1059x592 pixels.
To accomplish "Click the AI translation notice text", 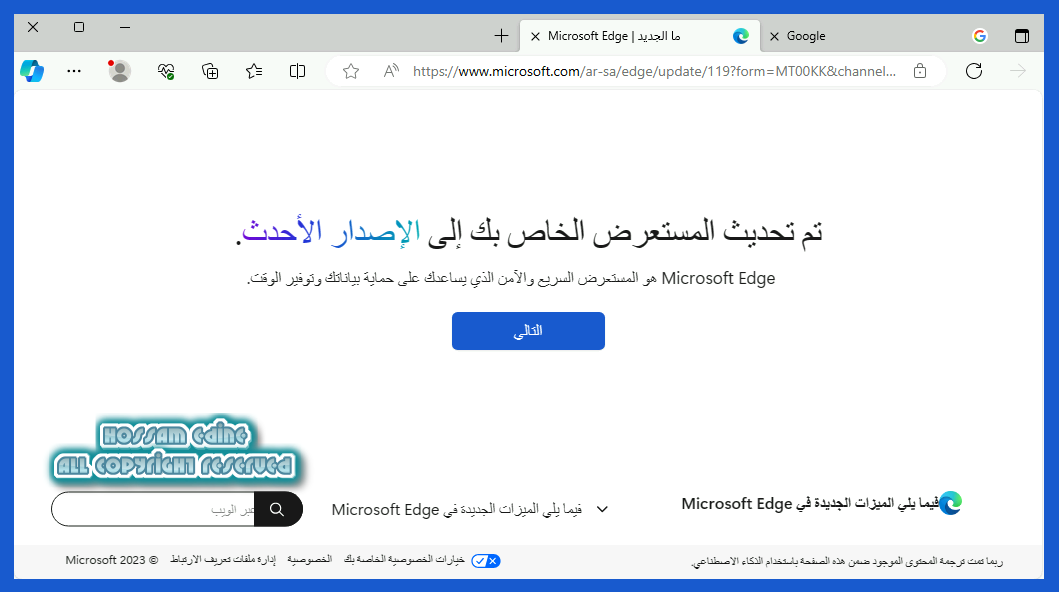I will (x=847, y=561).
